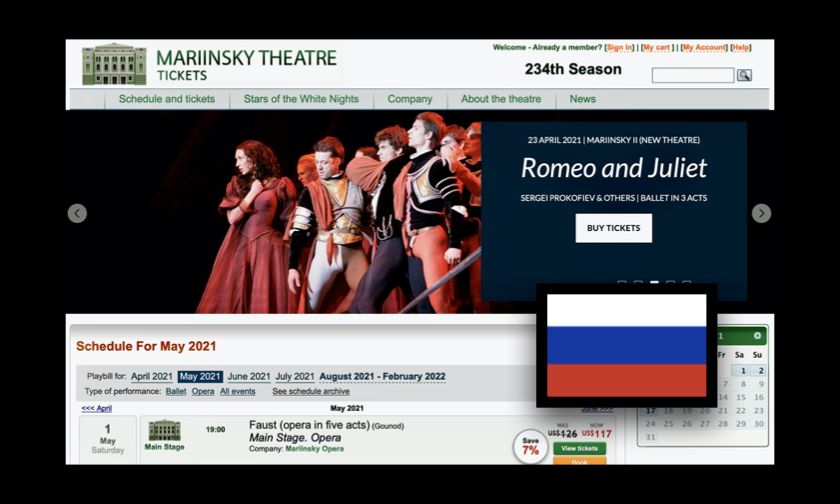Show All events
The height and width of the screenshot is (504, 840).
point(238,392)
